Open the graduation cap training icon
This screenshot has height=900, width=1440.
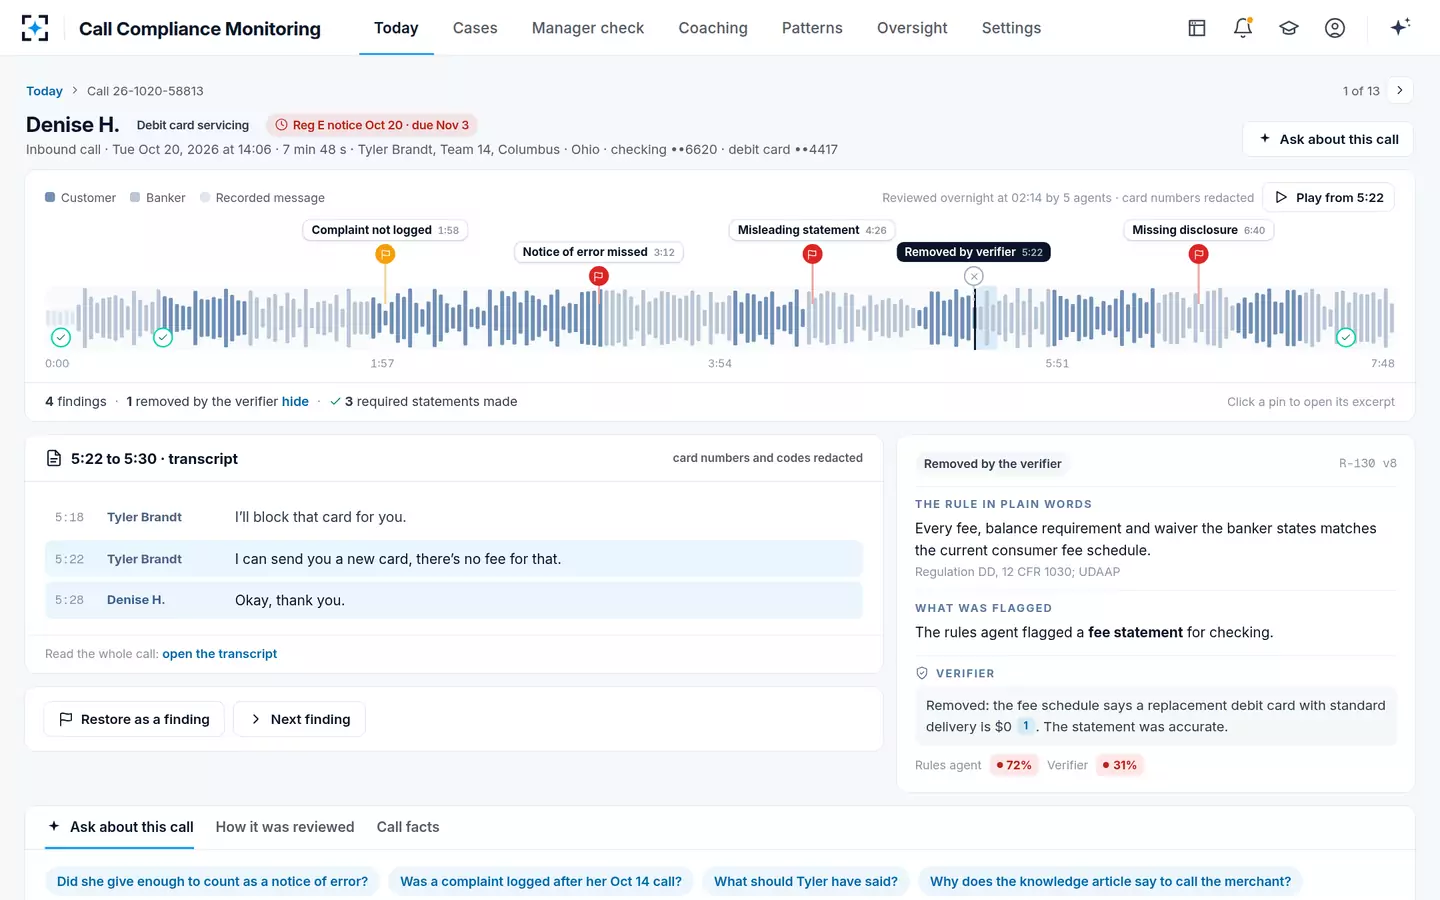point(1289,28)
